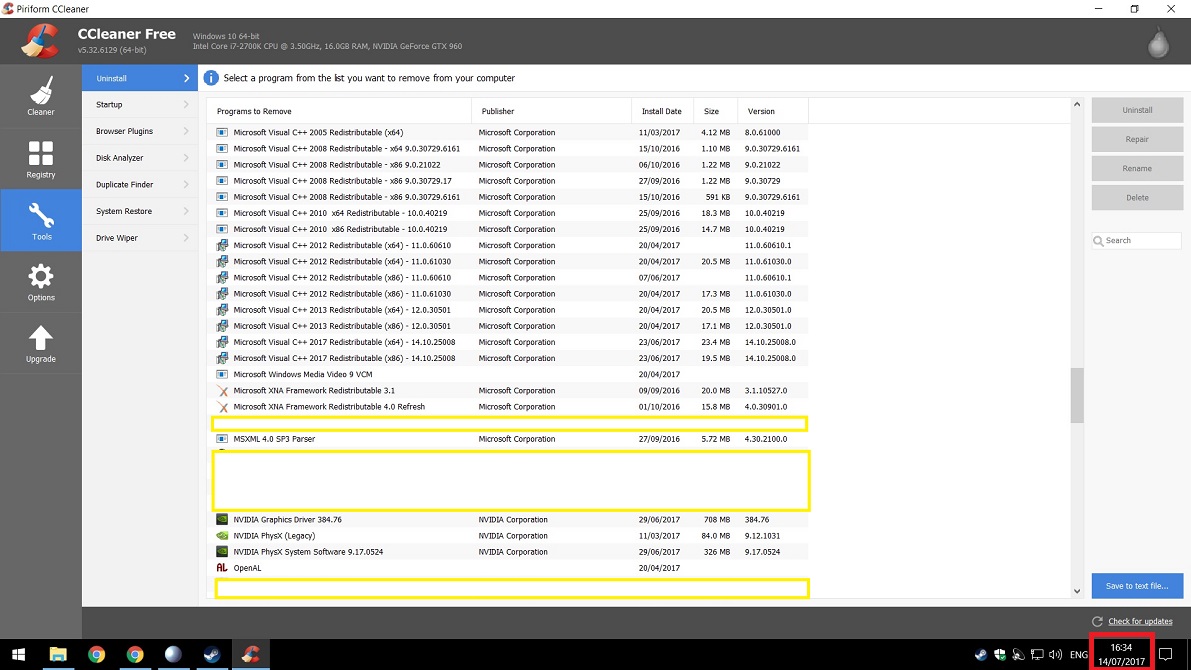This screenshot has width=1191, height=670.
Task: Select Microsoft Visual C++ 2017 Redistributable (x86) row
Action: pos(508,359)
